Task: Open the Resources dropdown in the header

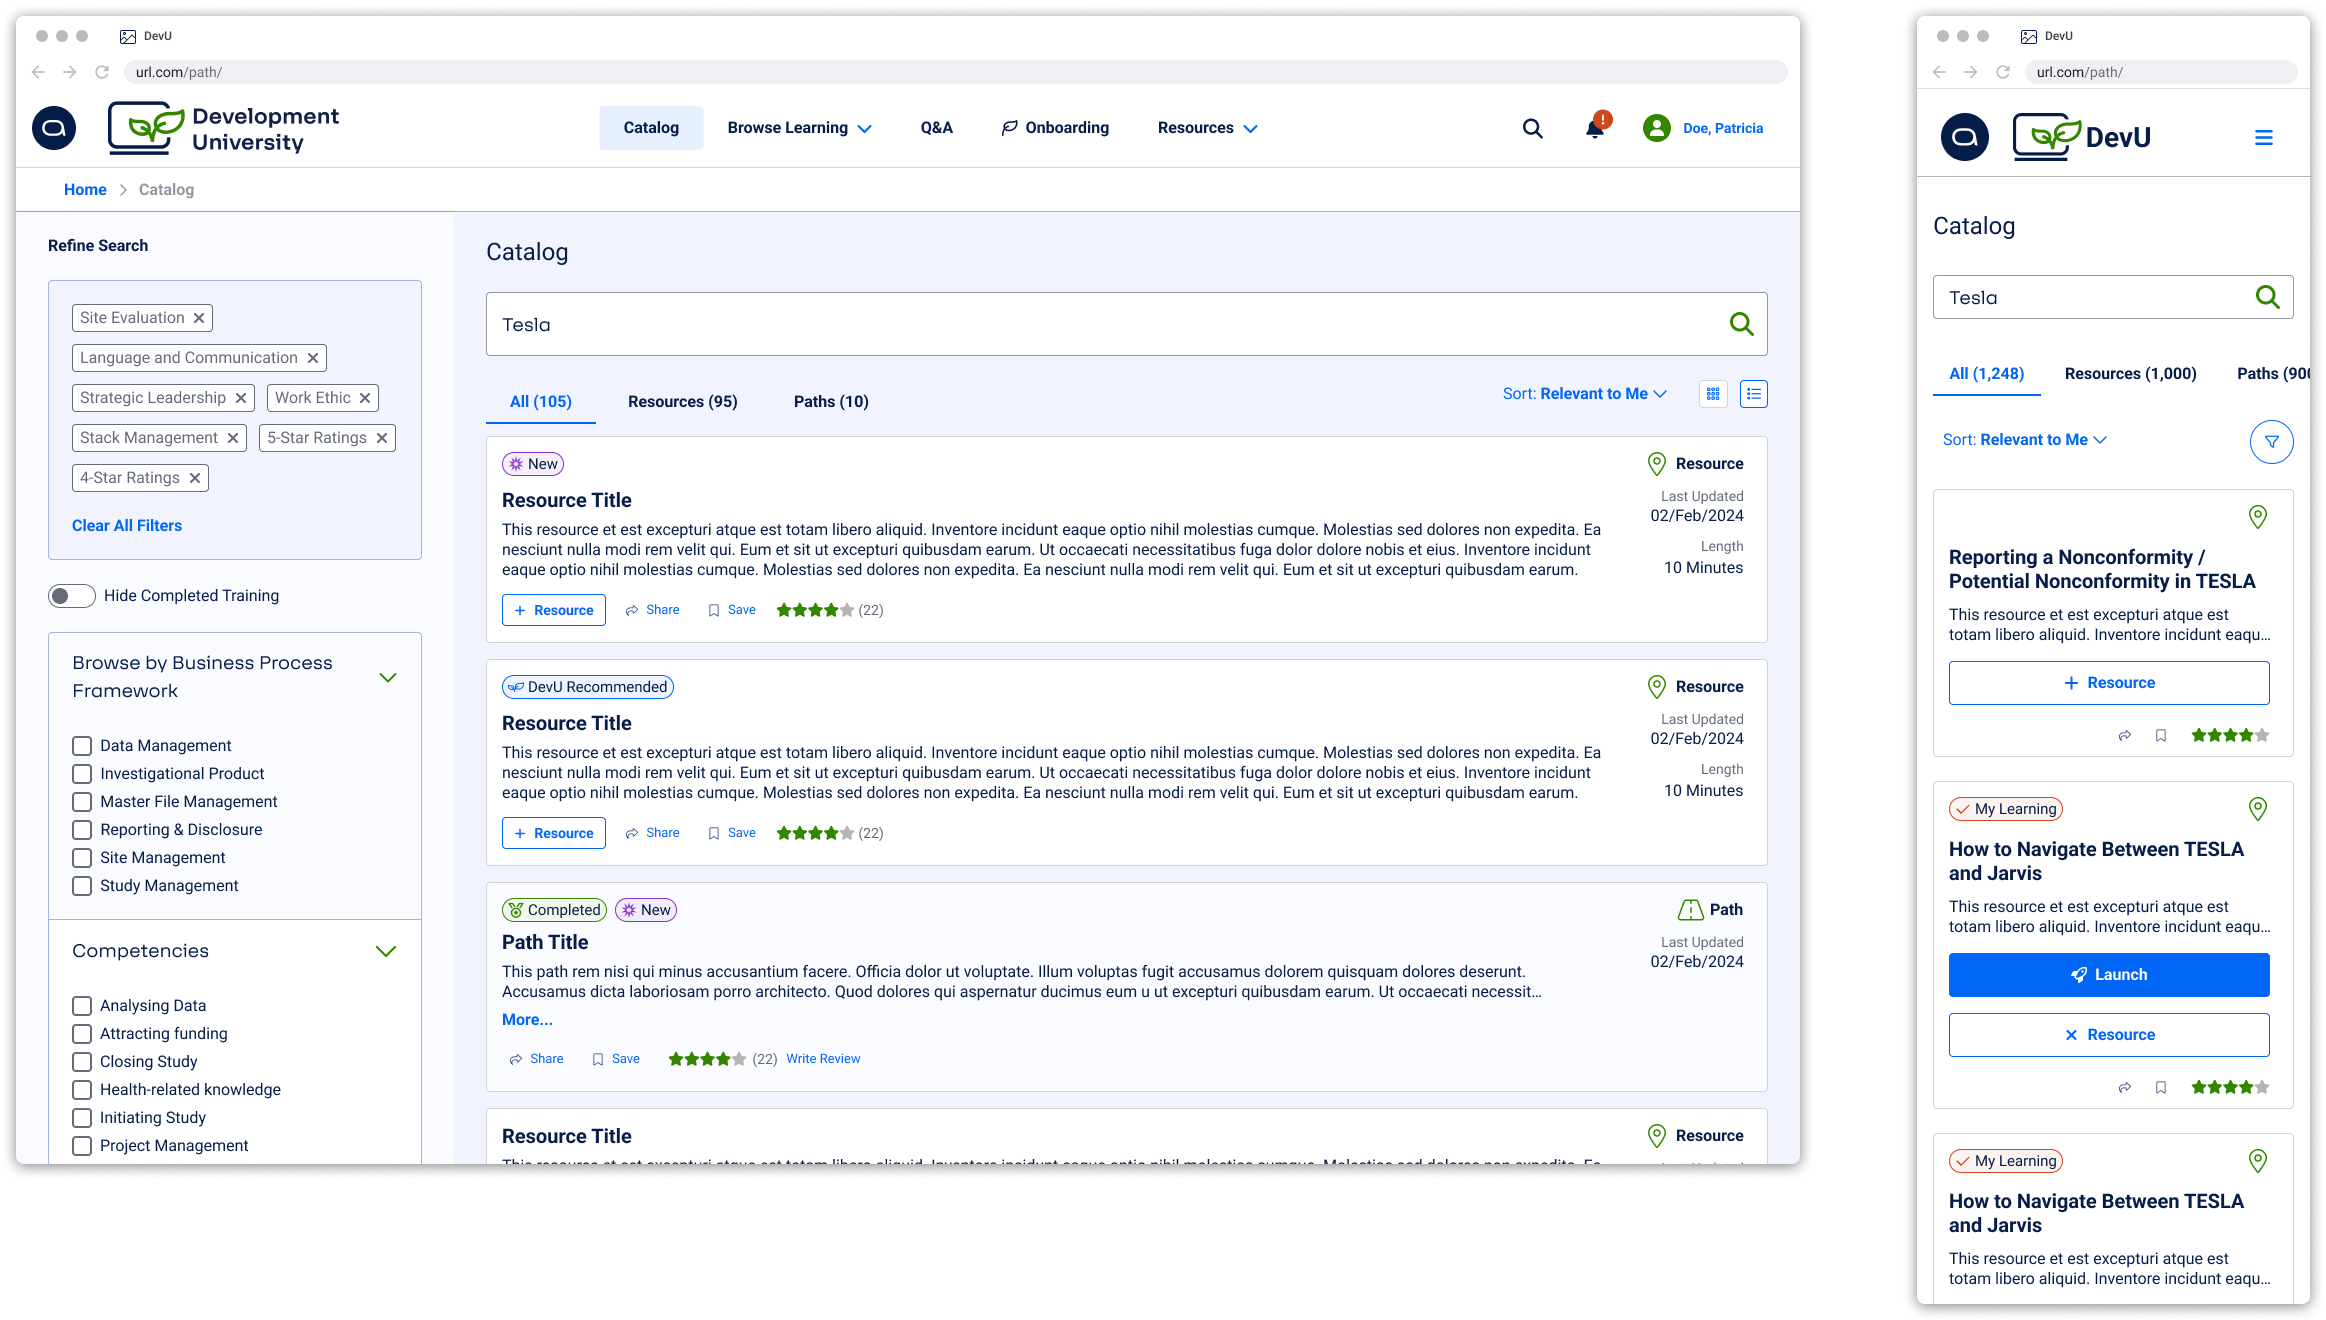Action: (1207, 128)
